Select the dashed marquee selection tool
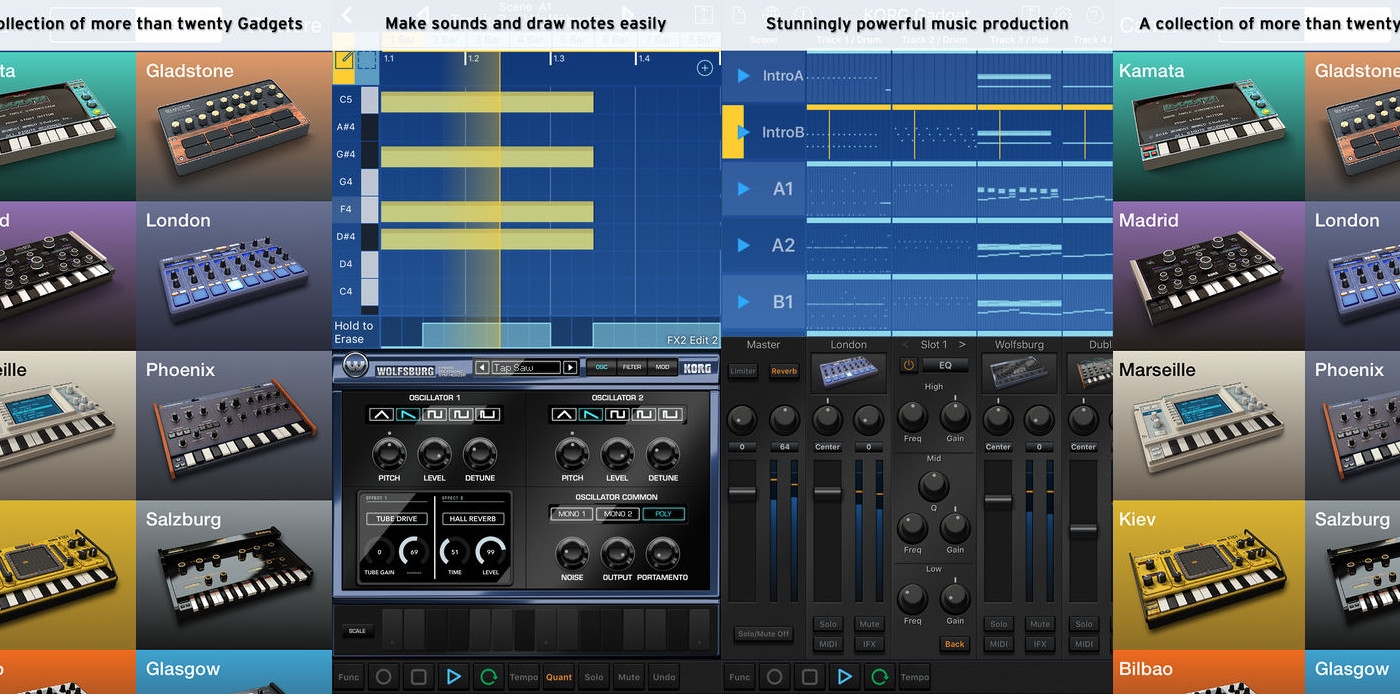The width and height of the screenshot is (1400, 700). click(x=368, y=60)
